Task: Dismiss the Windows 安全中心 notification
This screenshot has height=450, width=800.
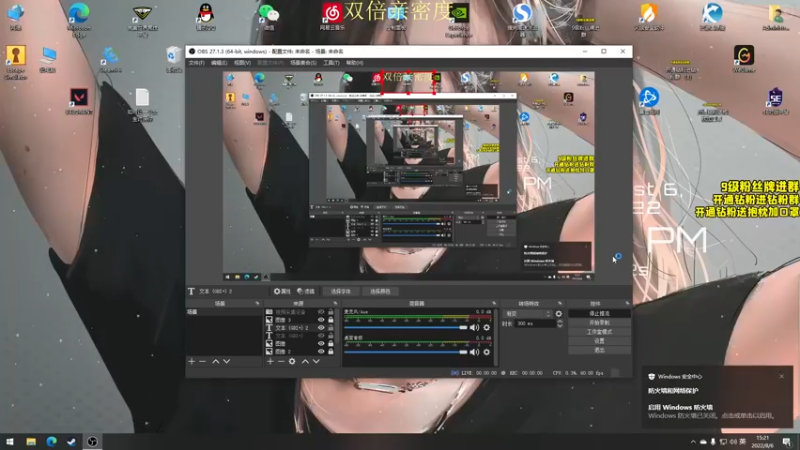Action: coord(782,377)
